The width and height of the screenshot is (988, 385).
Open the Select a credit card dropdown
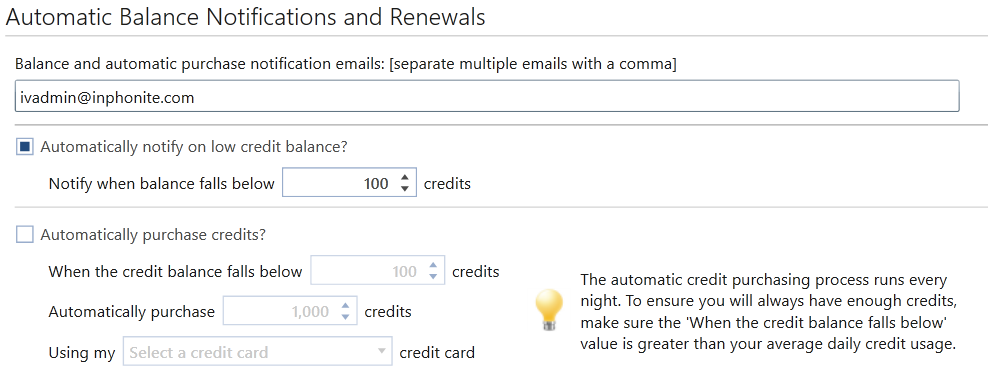(258, 352)
